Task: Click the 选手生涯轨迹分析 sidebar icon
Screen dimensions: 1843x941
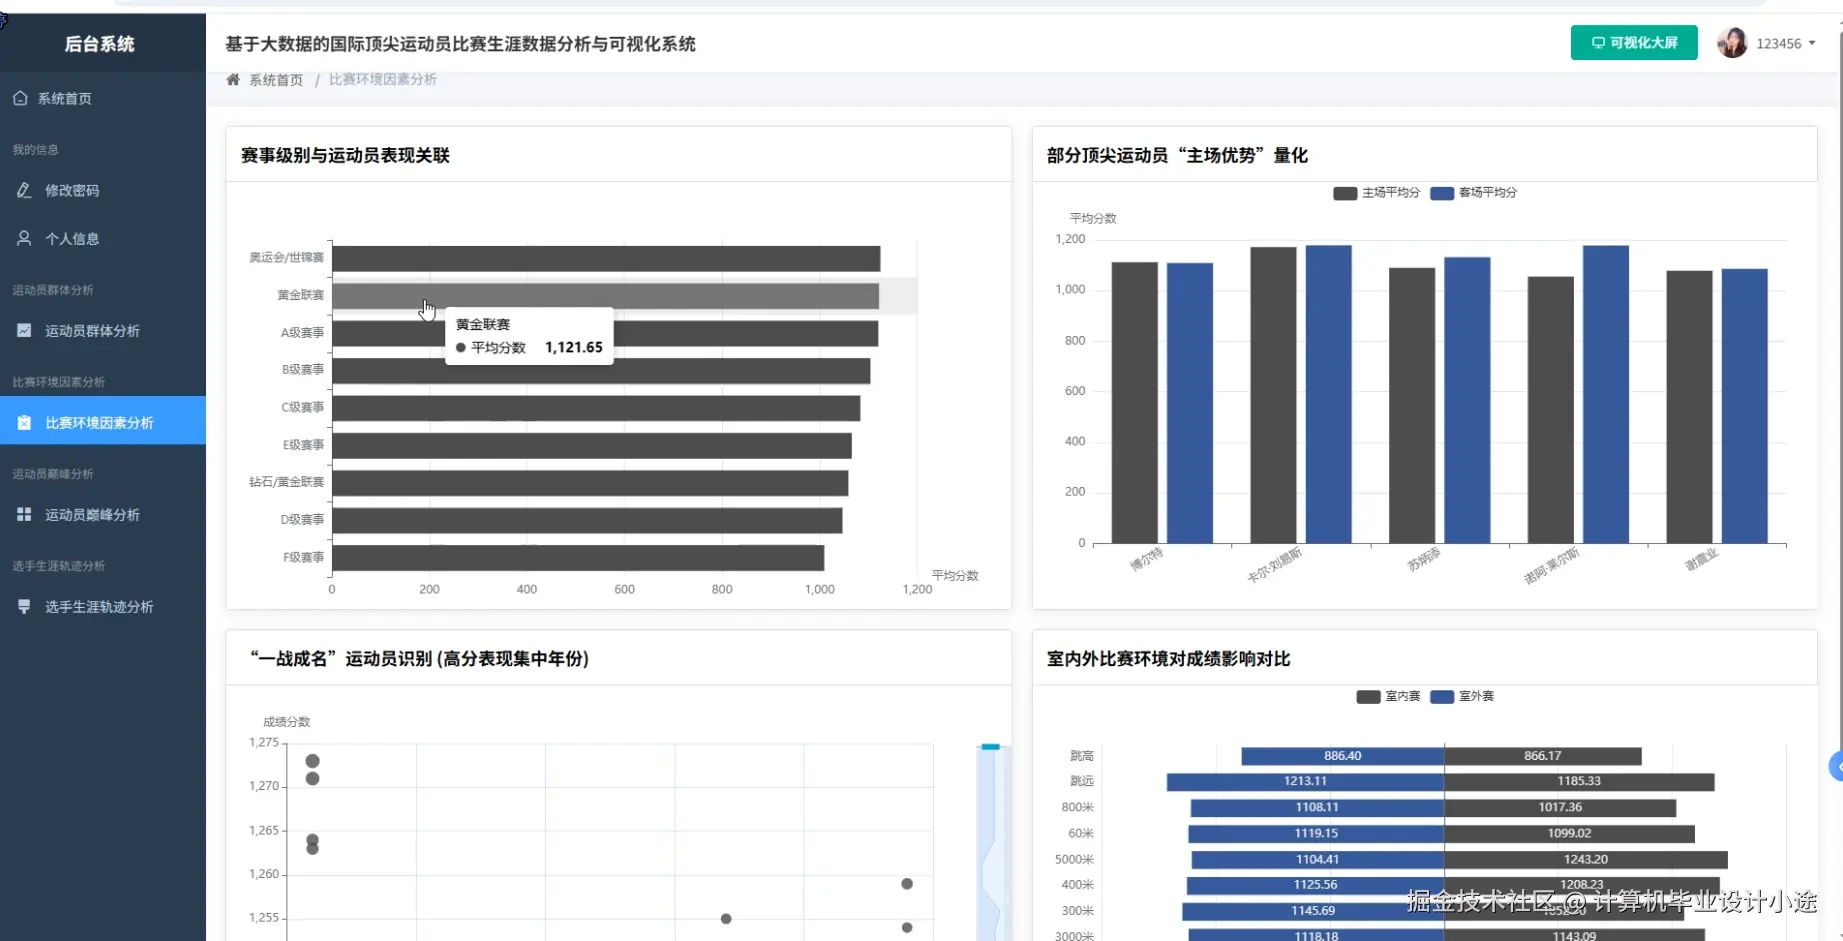Action: 24,605
